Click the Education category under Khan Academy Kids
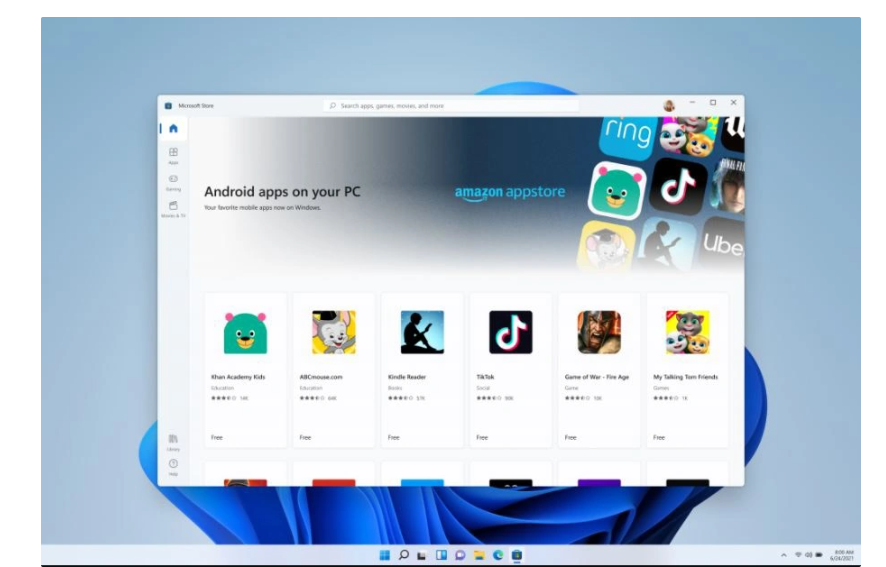886x567 pixels. (x=222, y=388)
